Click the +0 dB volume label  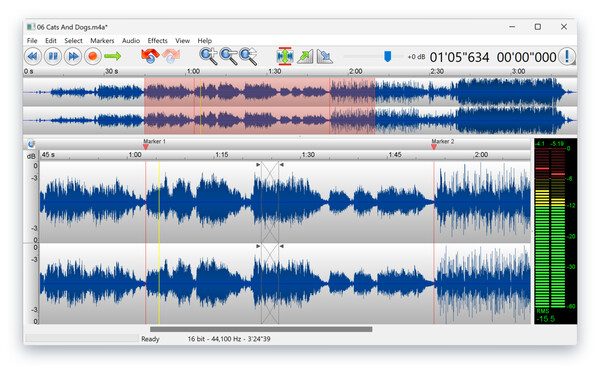[416, 57]
